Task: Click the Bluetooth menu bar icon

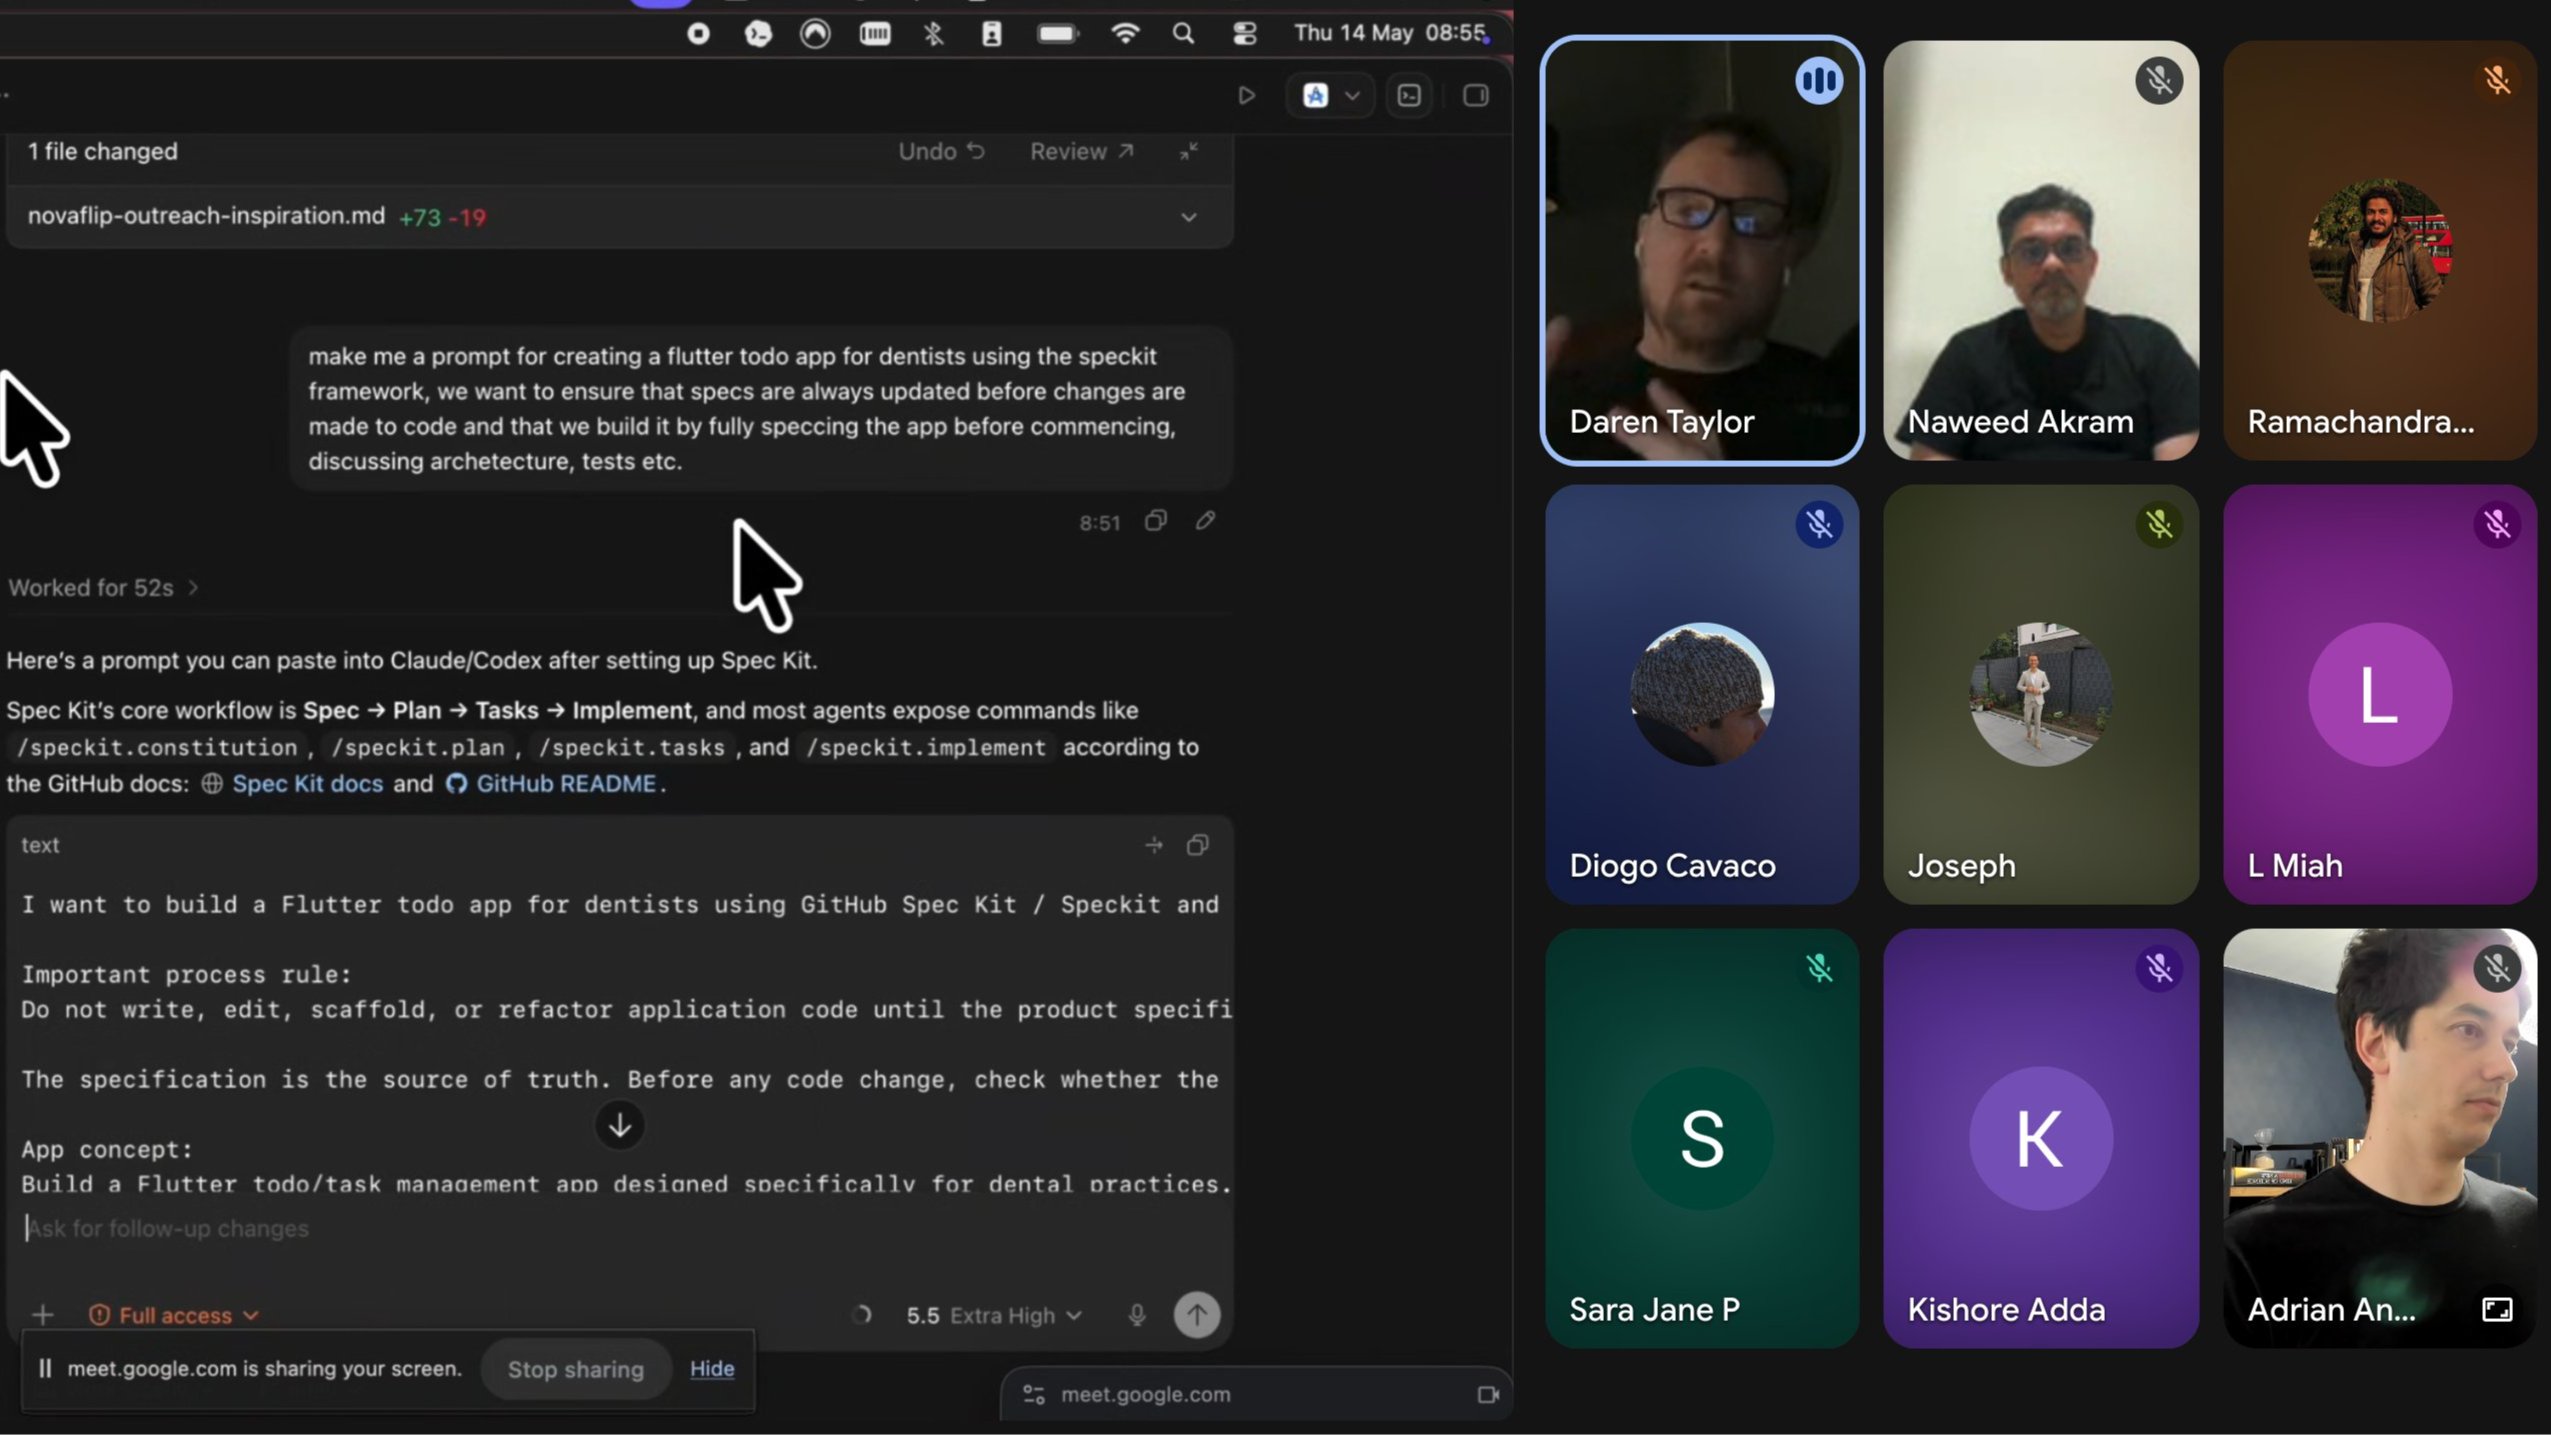Action: pos(933,34)
